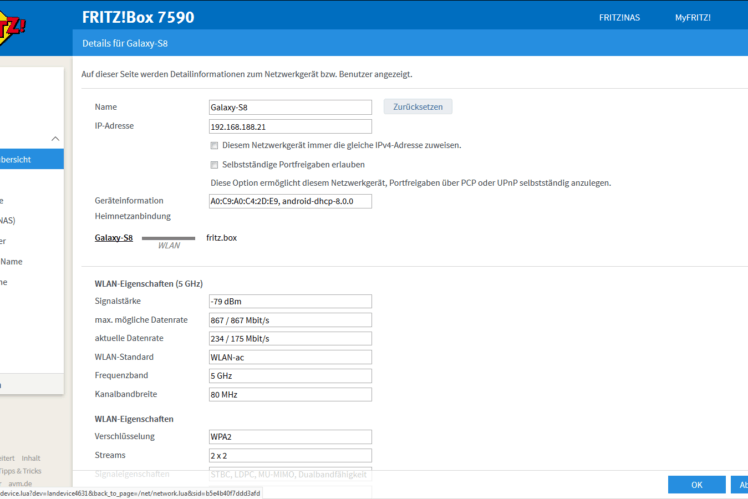
Task: Confirm with the OK button
Action: coord(696,485)
